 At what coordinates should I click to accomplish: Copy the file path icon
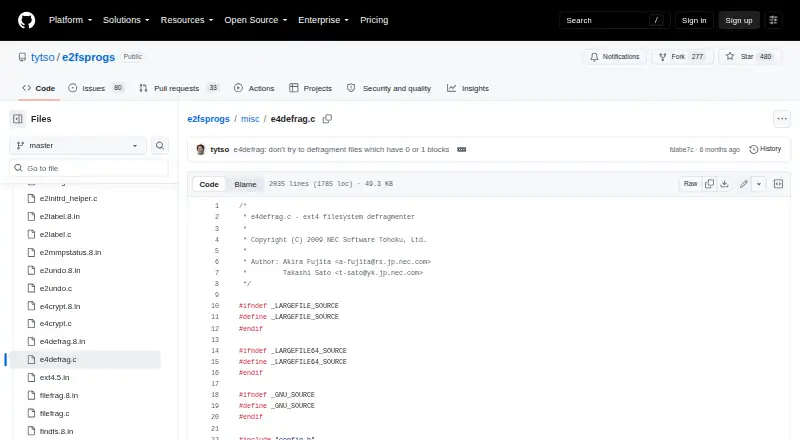point(328,119)
